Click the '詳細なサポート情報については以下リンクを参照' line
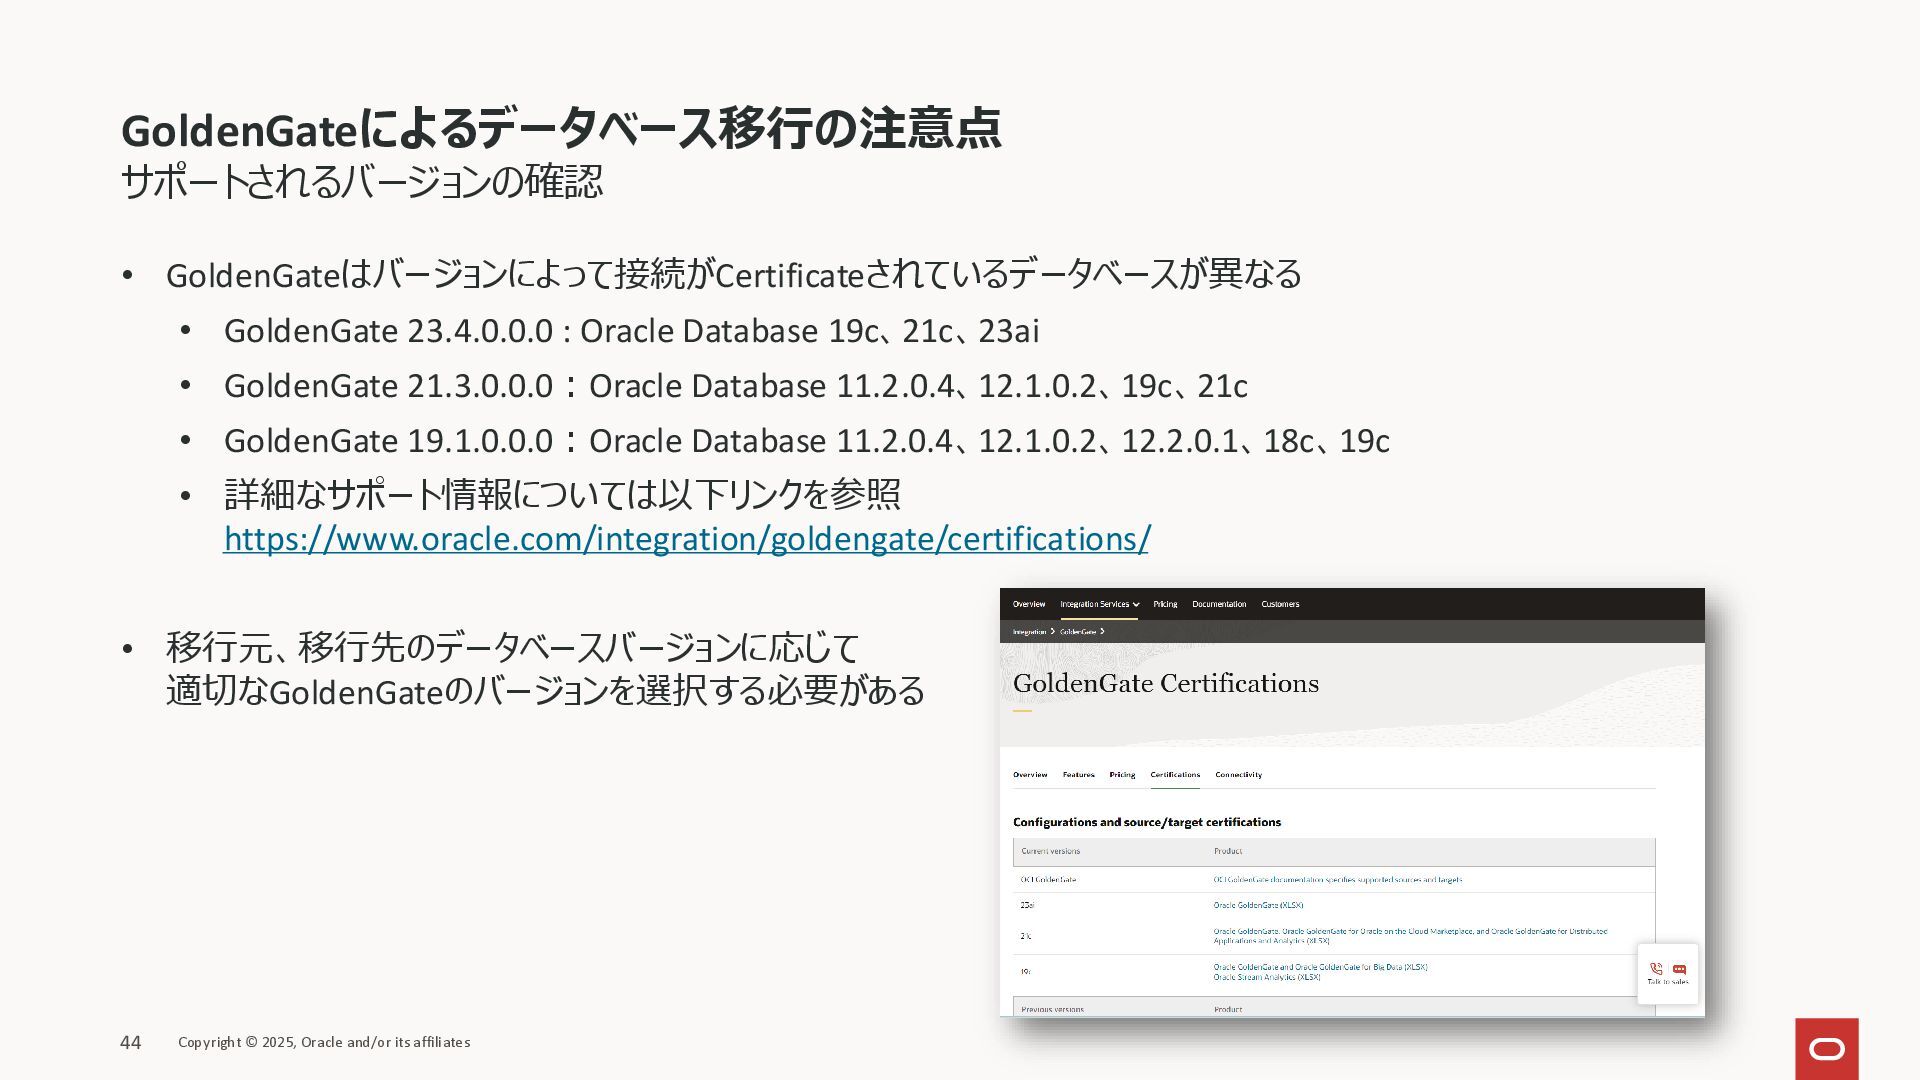 (x=562, y=494)
